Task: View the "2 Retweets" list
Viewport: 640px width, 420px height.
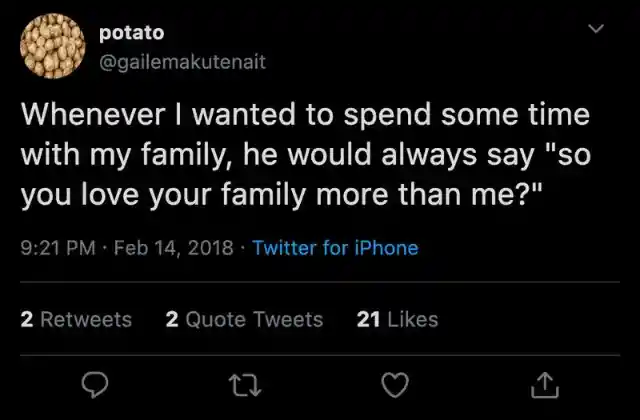Action: pyautogui.click(x=76, y=319)
